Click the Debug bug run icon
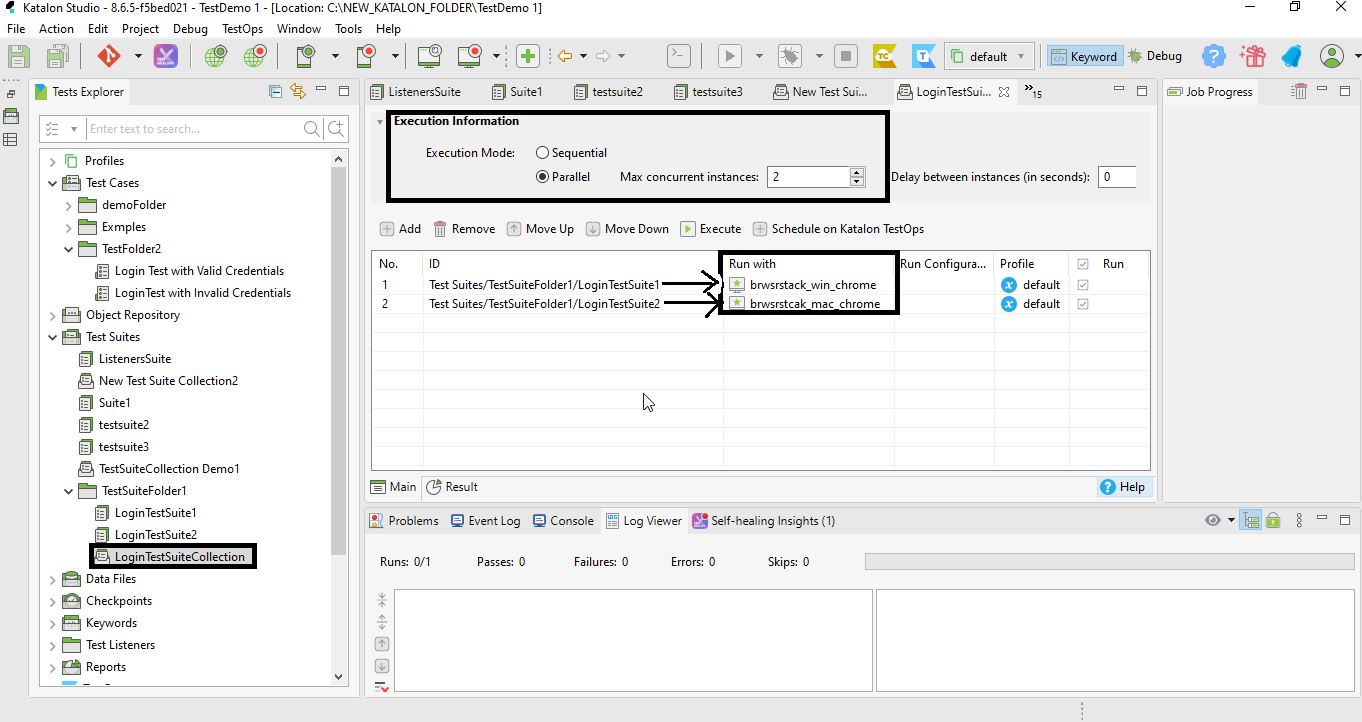This screenshot has height=722, width=1362. [x=790, y=56]
